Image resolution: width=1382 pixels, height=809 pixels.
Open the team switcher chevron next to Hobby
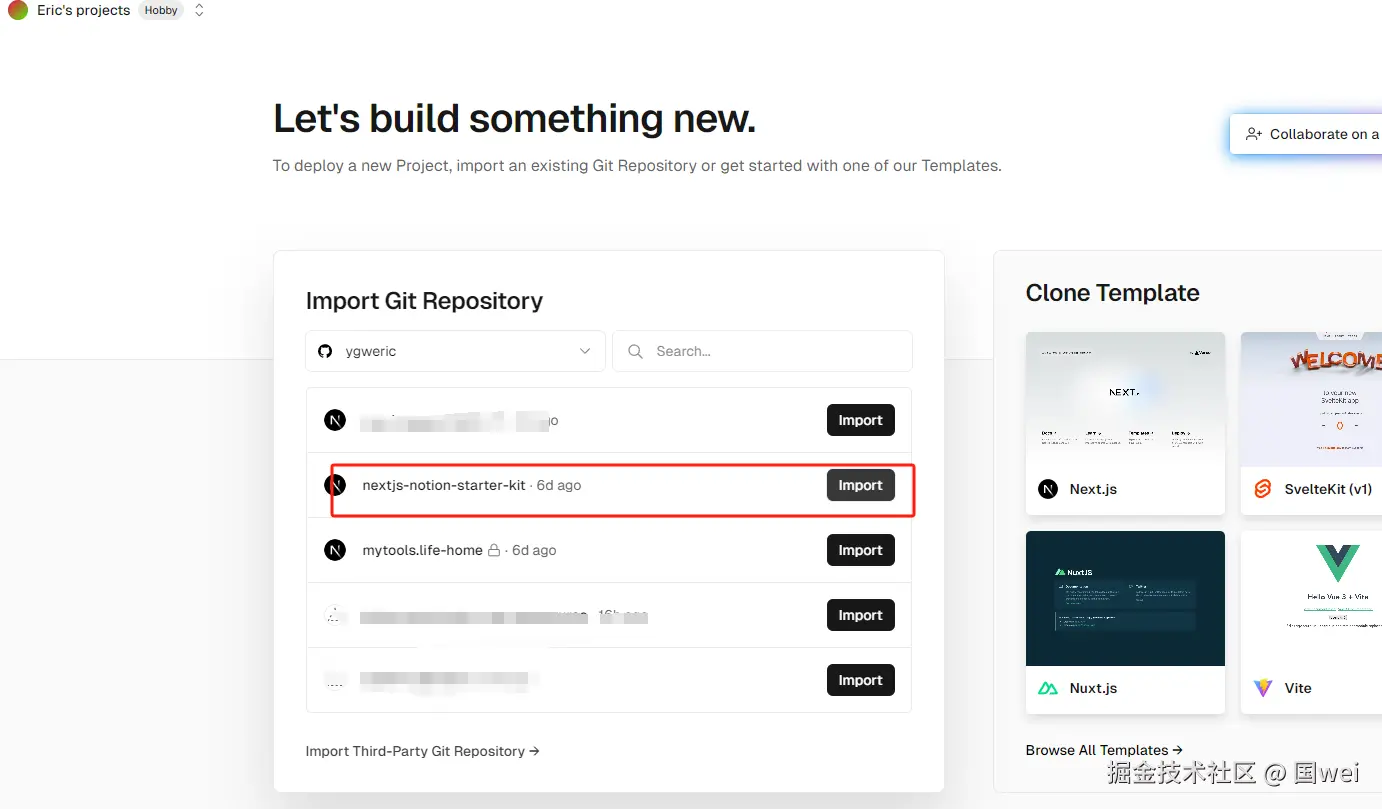tap(199, 10)
